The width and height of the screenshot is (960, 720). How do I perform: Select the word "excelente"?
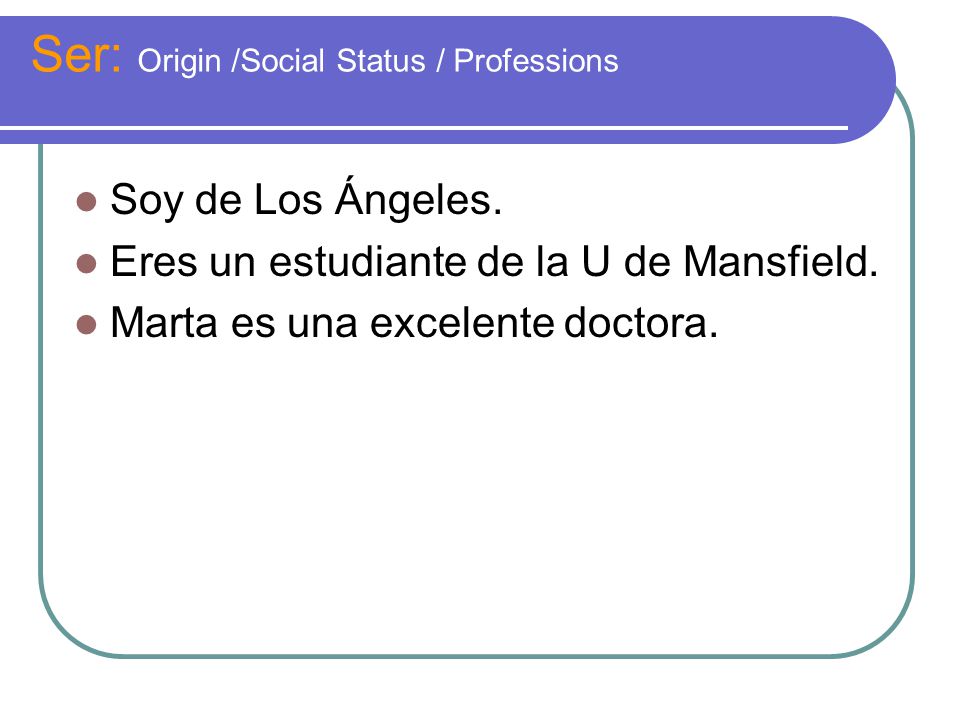point(462,323)
